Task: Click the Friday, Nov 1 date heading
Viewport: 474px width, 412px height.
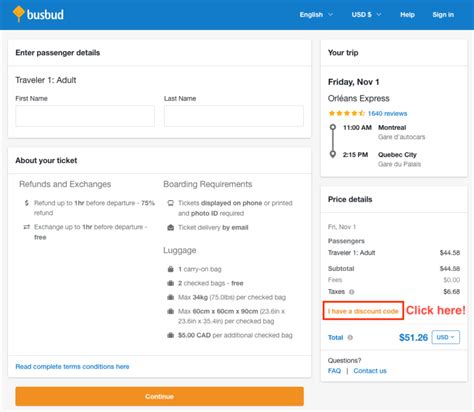Action: coord(354,82)
